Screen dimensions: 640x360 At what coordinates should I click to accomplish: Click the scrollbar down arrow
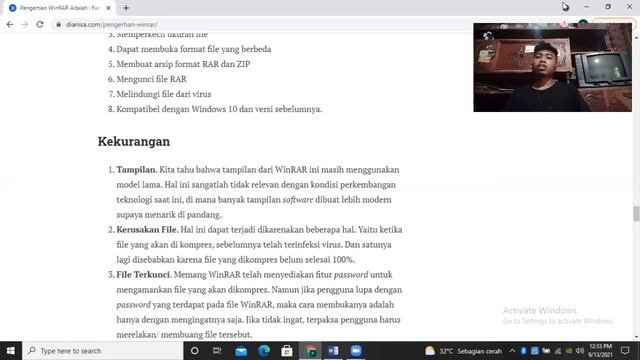[x=636, y=337]
